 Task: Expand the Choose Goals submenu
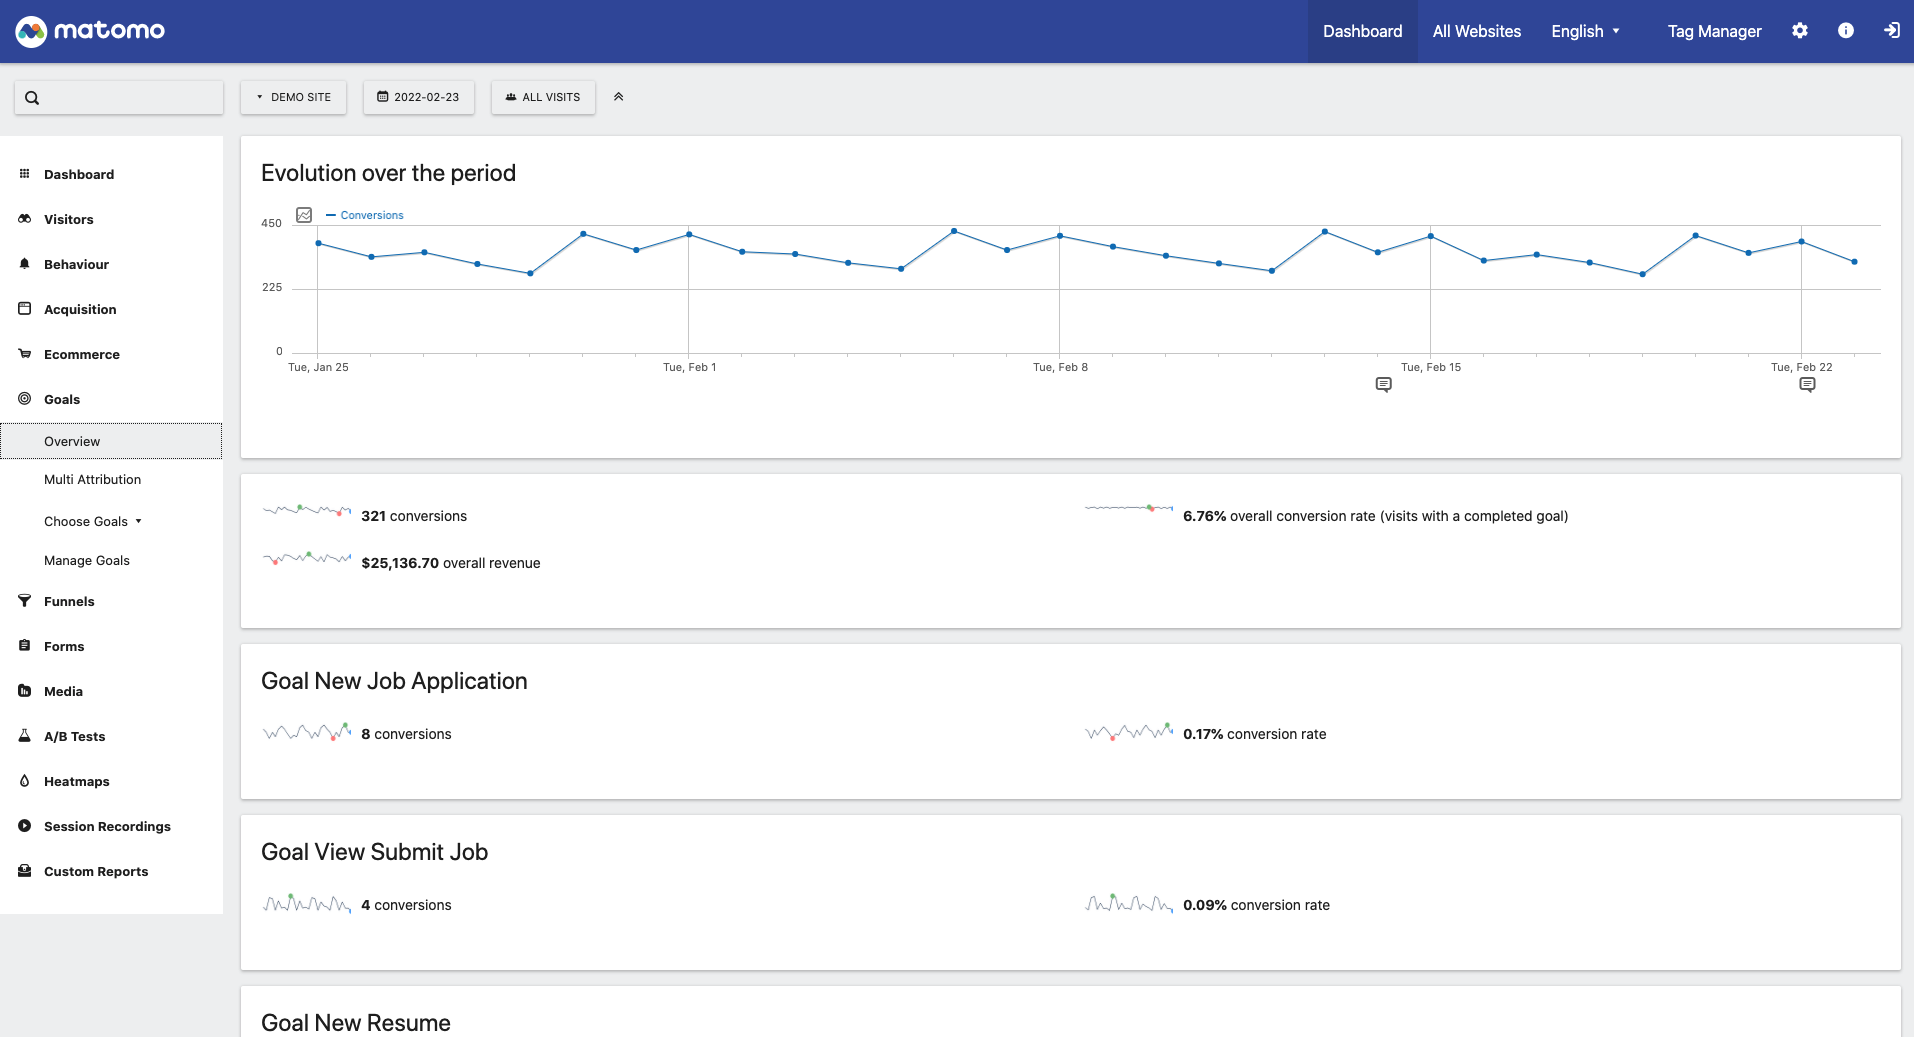tap(93, 521)
